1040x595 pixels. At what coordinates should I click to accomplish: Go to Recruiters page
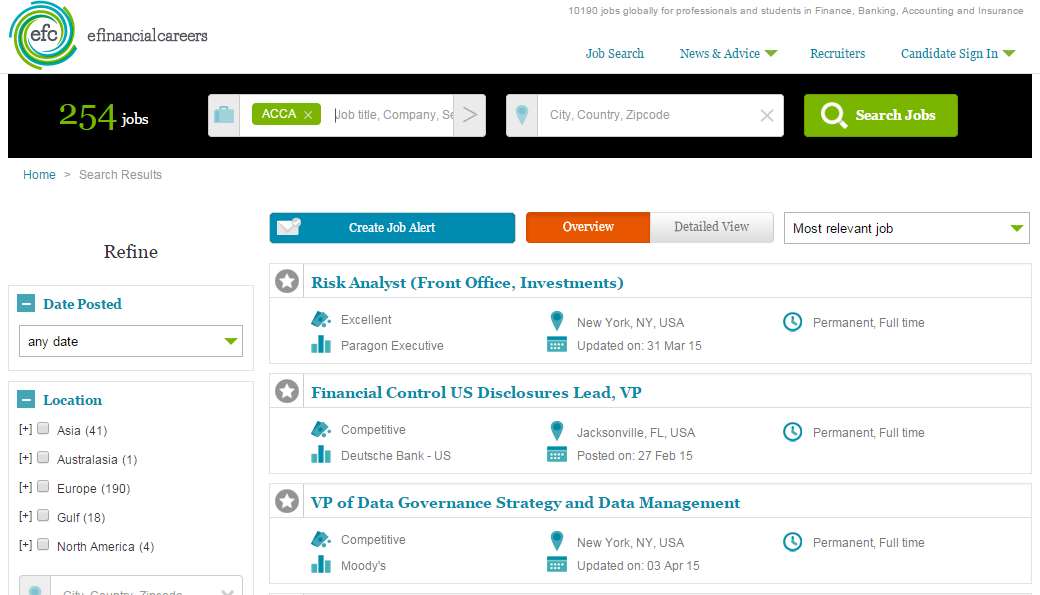pyautogui.click(x=837, y=54)
